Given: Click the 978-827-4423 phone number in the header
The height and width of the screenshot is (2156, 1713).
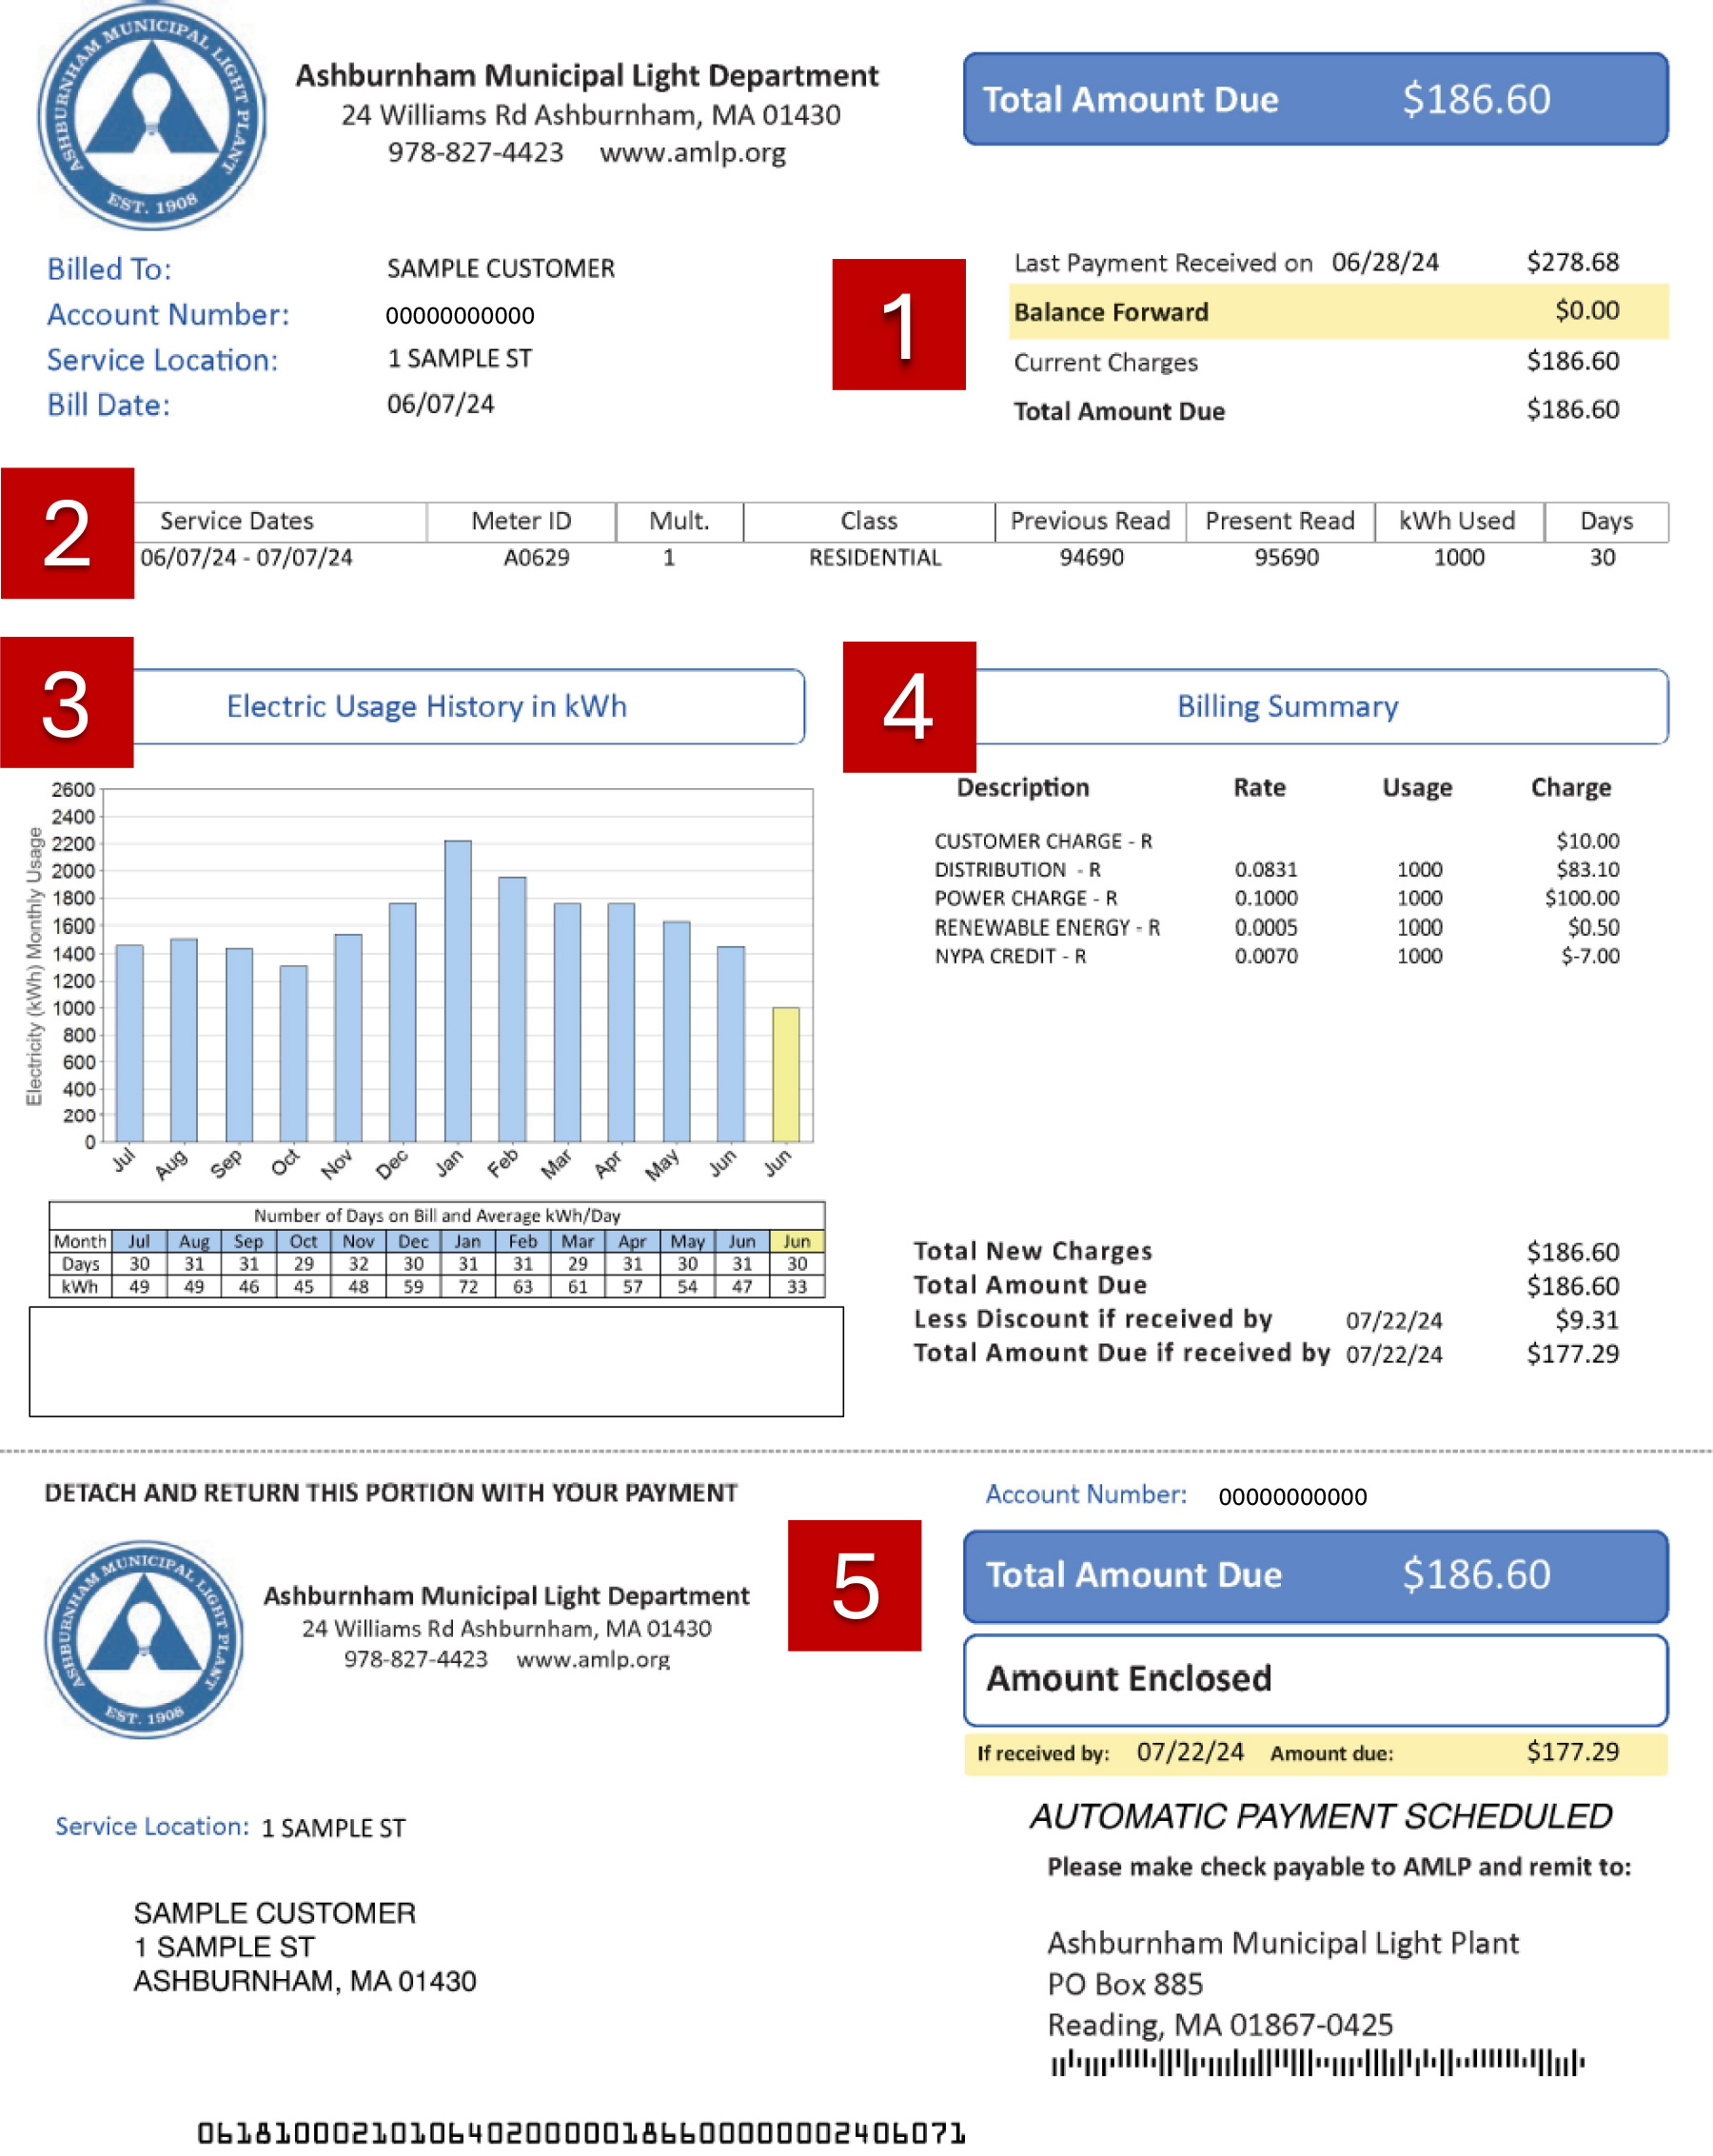Looking at the screenshot, I should pyautogui.click(x=475, y=153).
